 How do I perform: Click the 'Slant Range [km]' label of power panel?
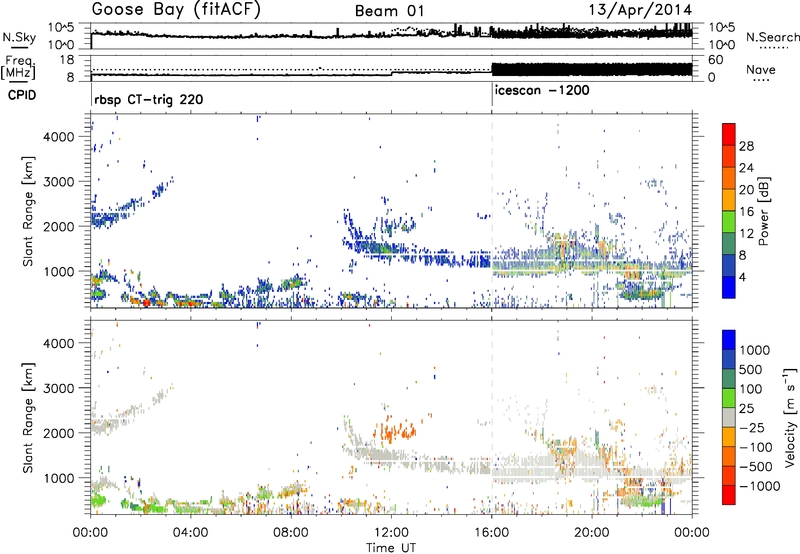coord(28,211)
